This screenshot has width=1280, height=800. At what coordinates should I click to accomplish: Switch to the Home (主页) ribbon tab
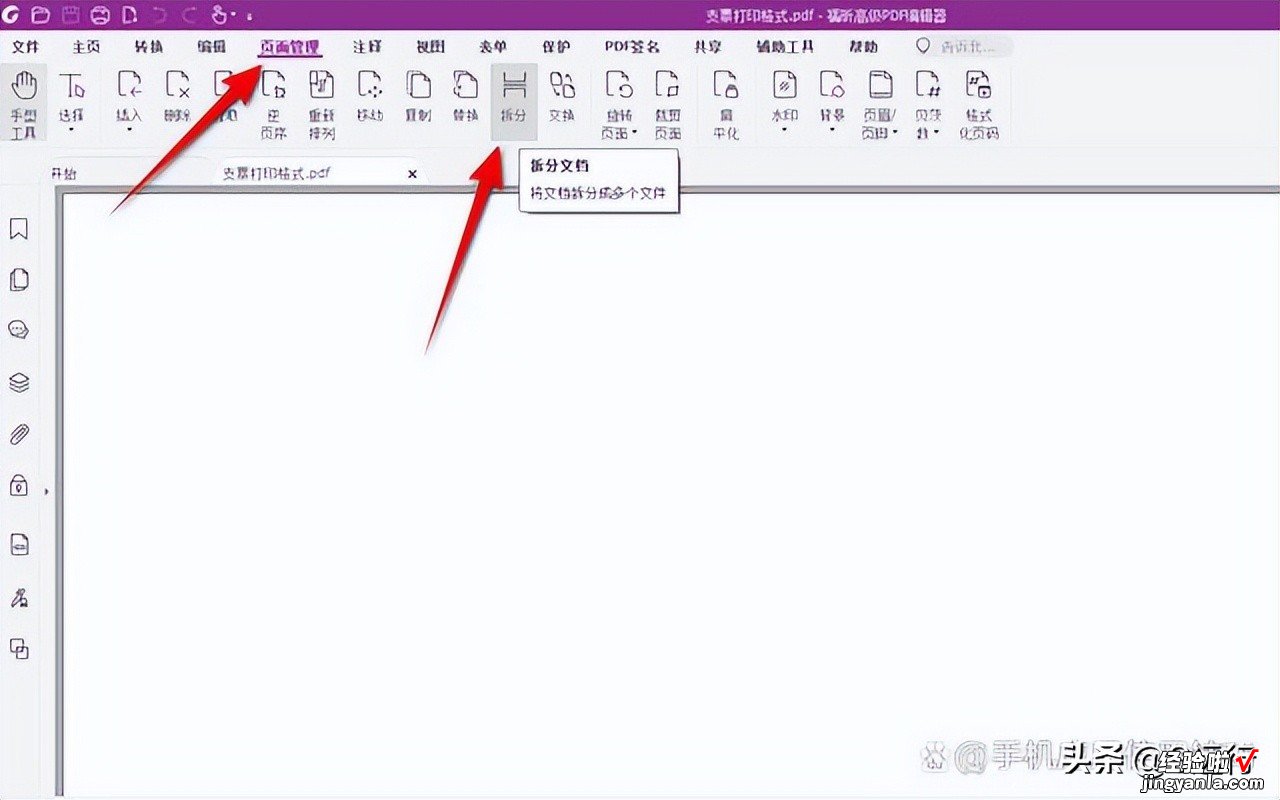coord(86,47)
